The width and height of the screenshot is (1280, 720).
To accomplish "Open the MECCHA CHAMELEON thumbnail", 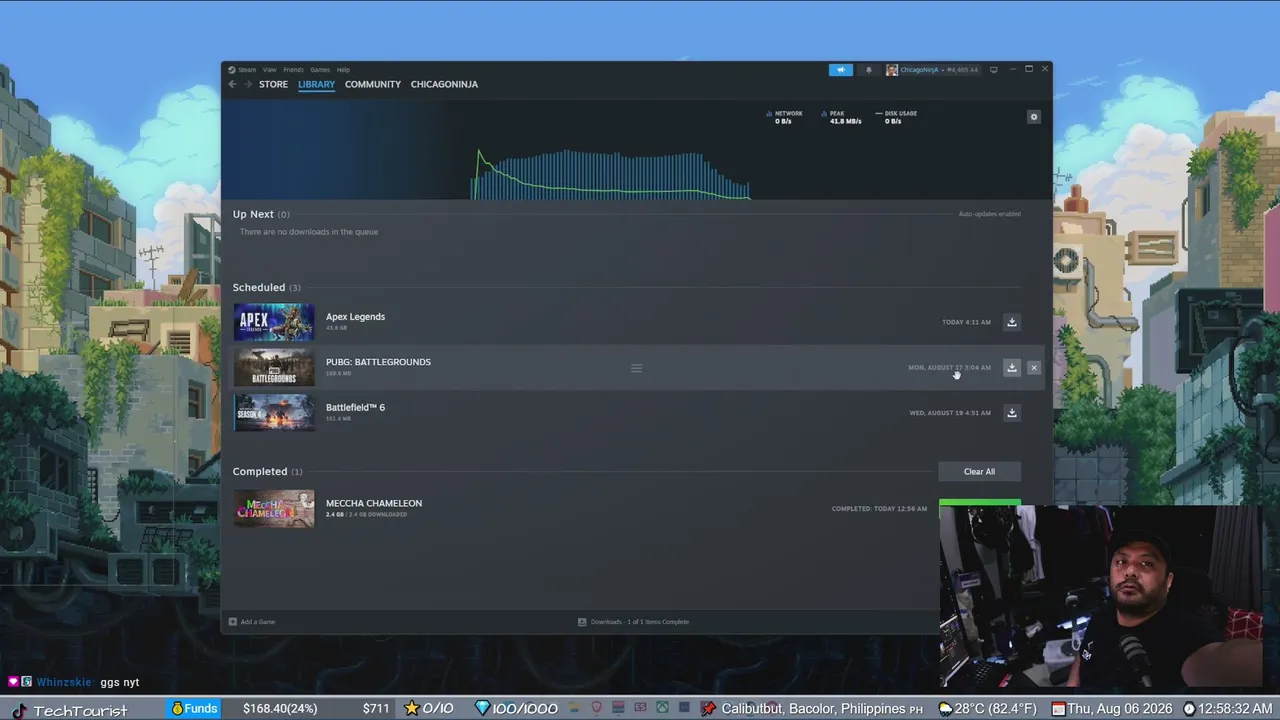I will click(274, 509).
